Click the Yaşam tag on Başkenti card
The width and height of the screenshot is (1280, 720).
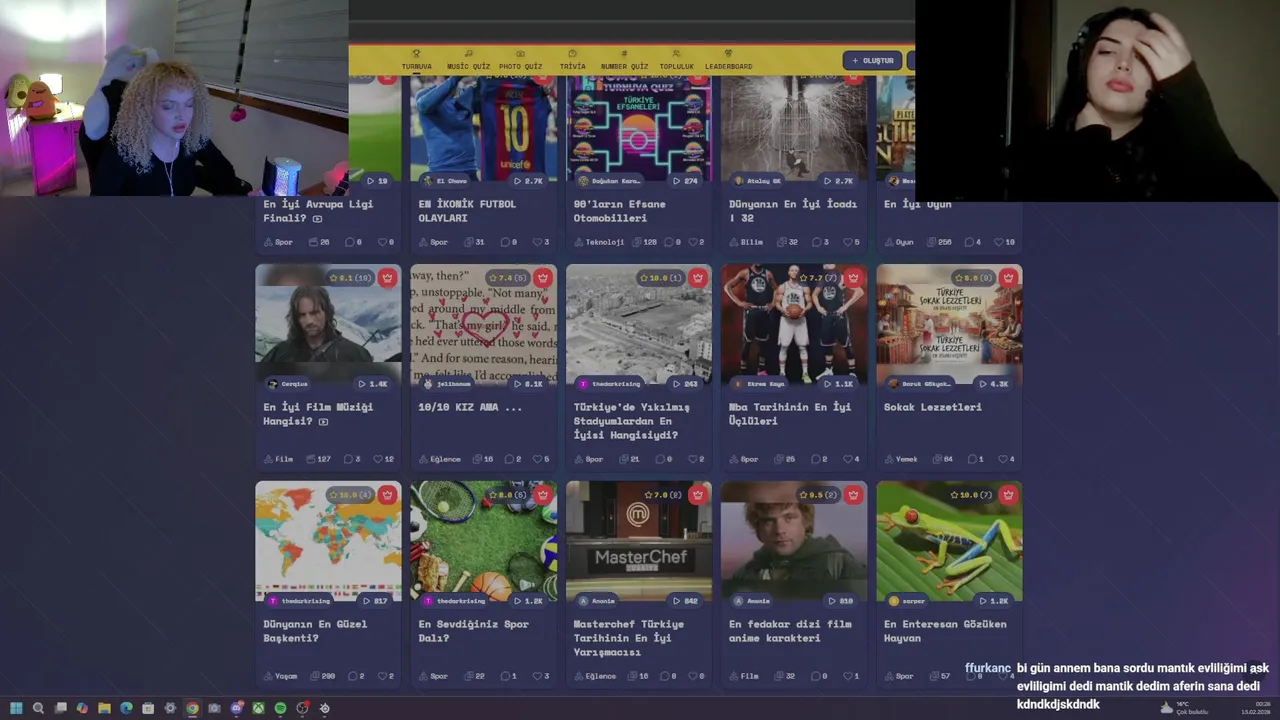pos(281,676)
